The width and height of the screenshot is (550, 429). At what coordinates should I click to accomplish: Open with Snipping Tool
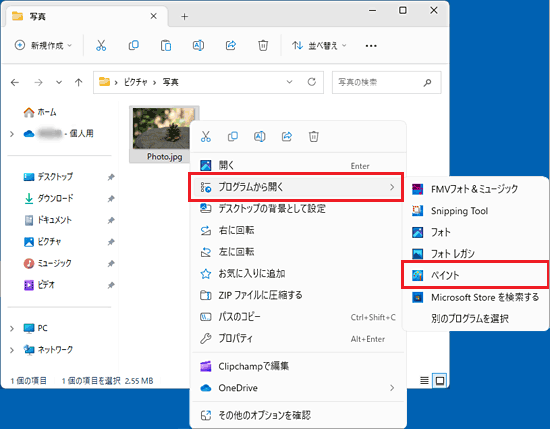[475, 211]
